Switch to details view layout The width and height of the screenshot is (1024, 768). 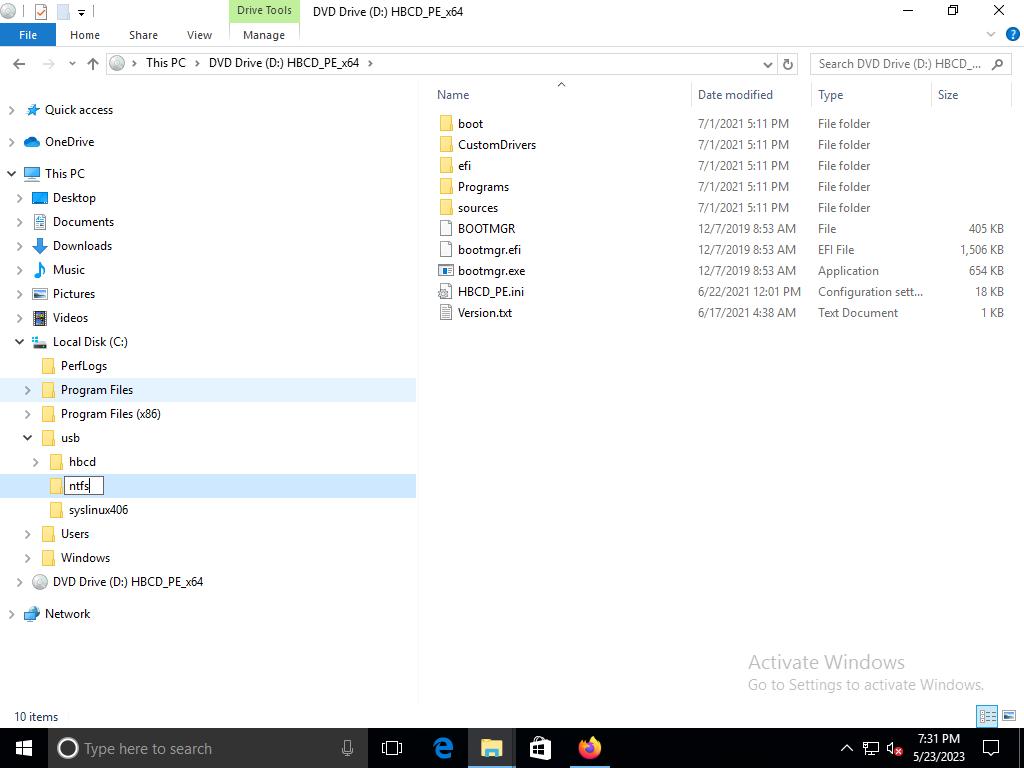coord(987,716)
